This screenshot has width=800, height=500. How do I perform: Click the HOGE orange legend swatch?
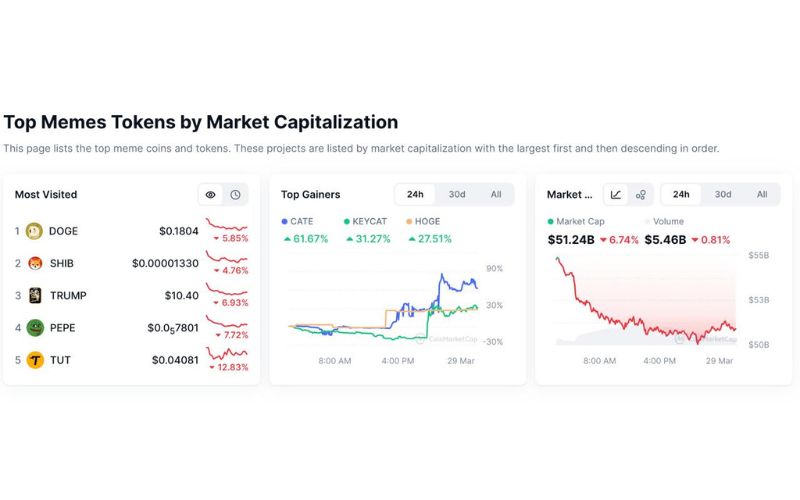[x=409, y=221]
